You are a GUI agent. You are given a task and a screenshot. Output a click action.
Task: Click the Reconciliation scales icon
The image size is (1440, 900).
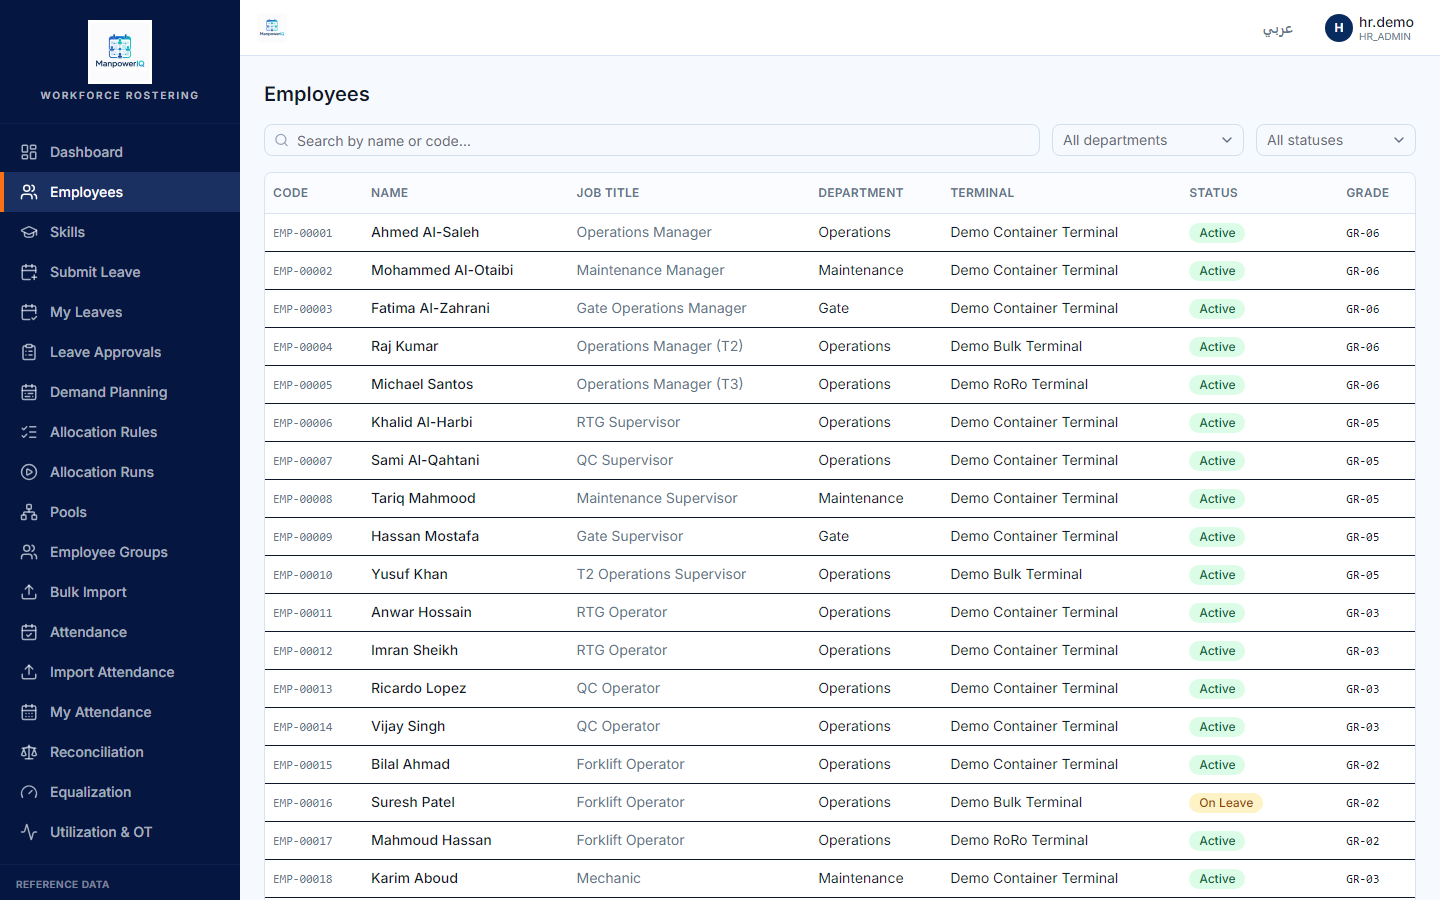point(29,752)
